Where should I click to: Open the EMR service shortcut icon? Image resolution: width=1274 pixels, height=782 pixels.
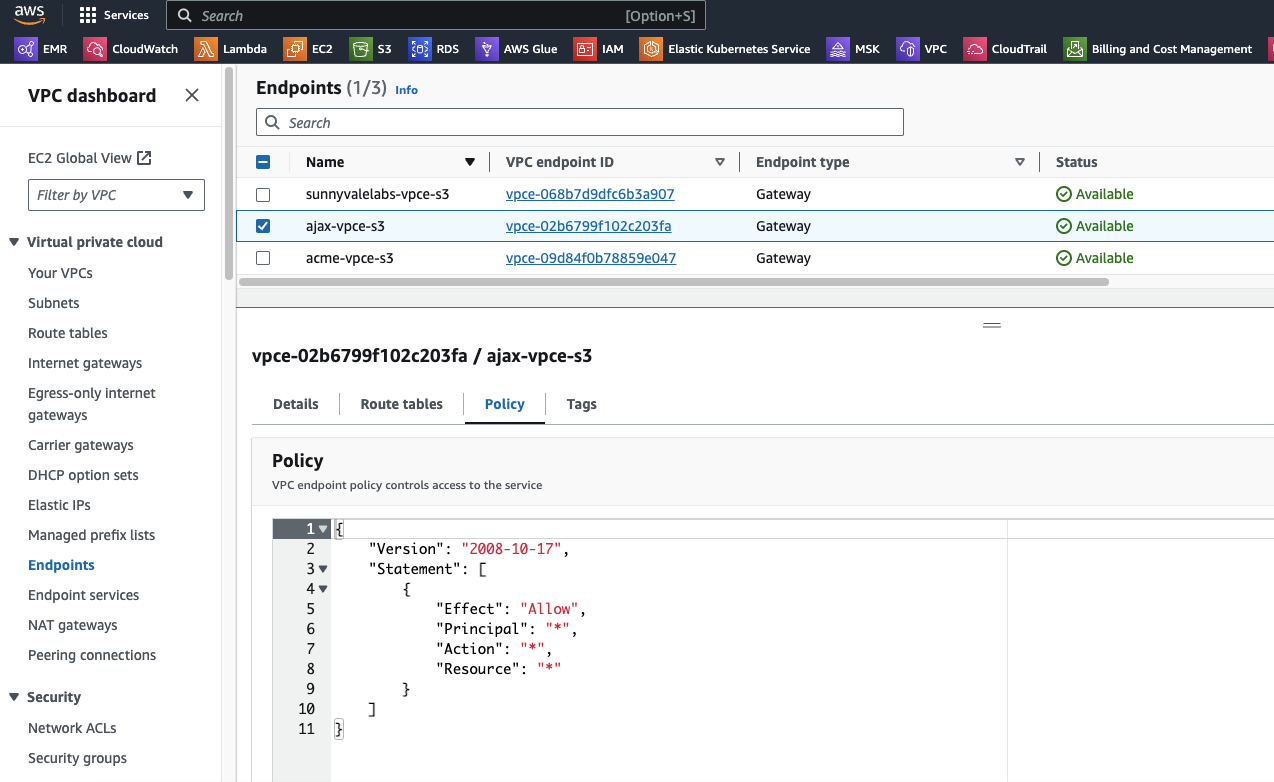26,49
